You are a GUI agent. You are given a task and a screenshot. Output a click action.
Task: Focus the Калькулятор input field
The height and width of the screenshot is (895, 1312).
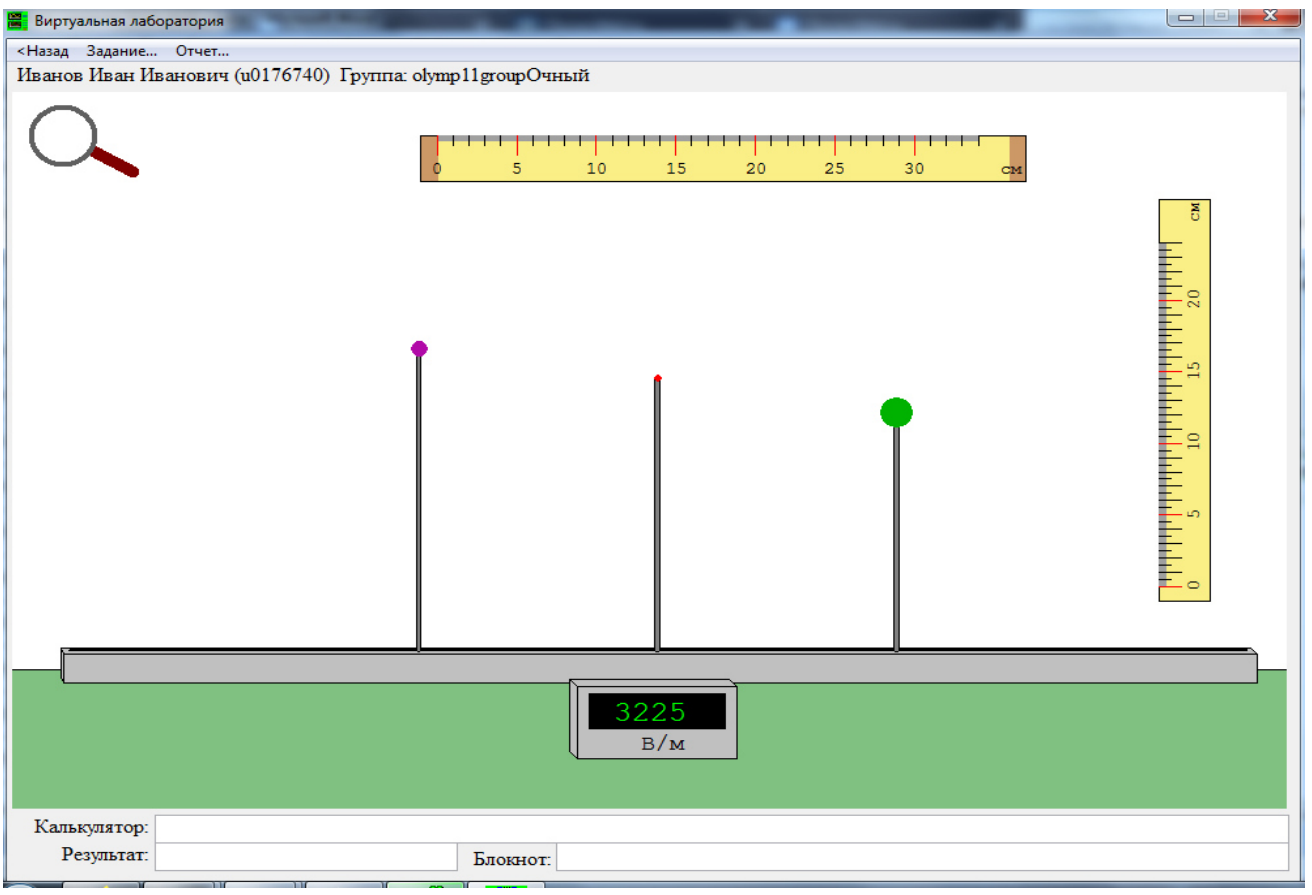coord(721,829)
